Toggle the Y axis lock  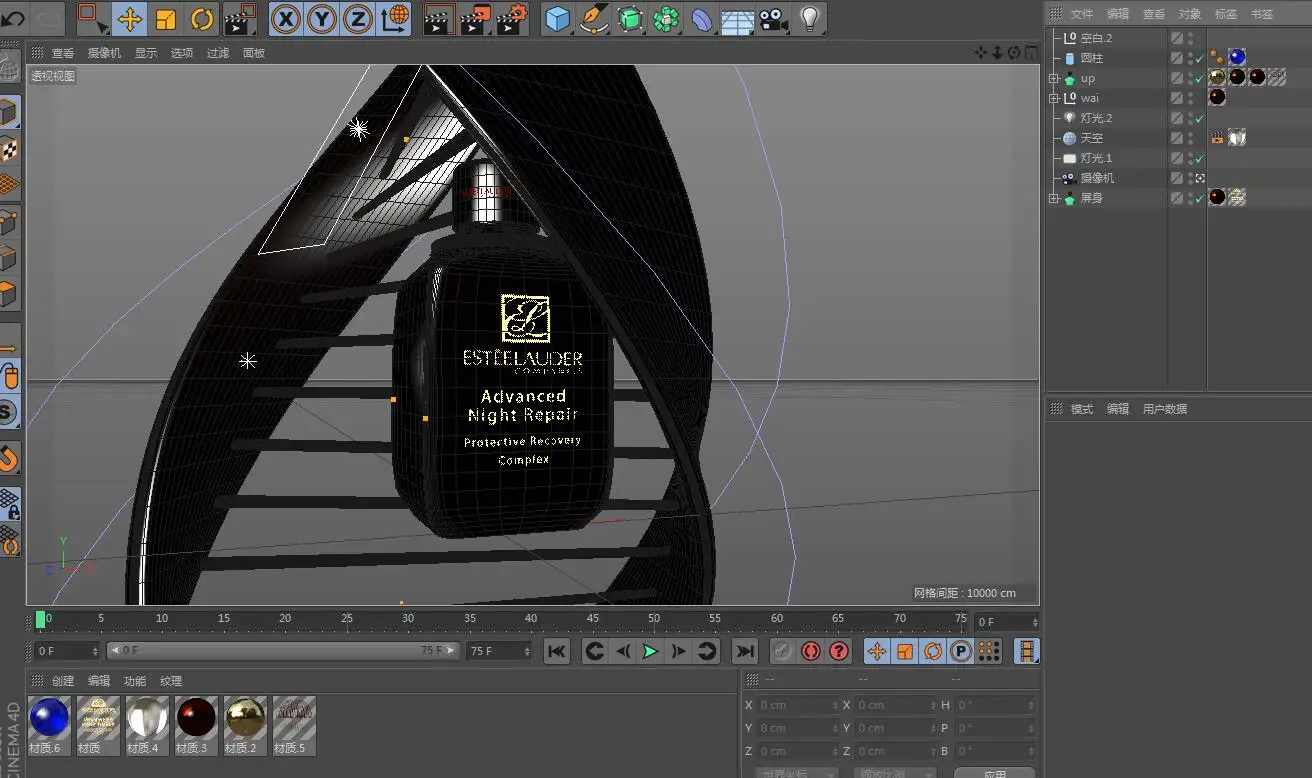coord(322,18)
